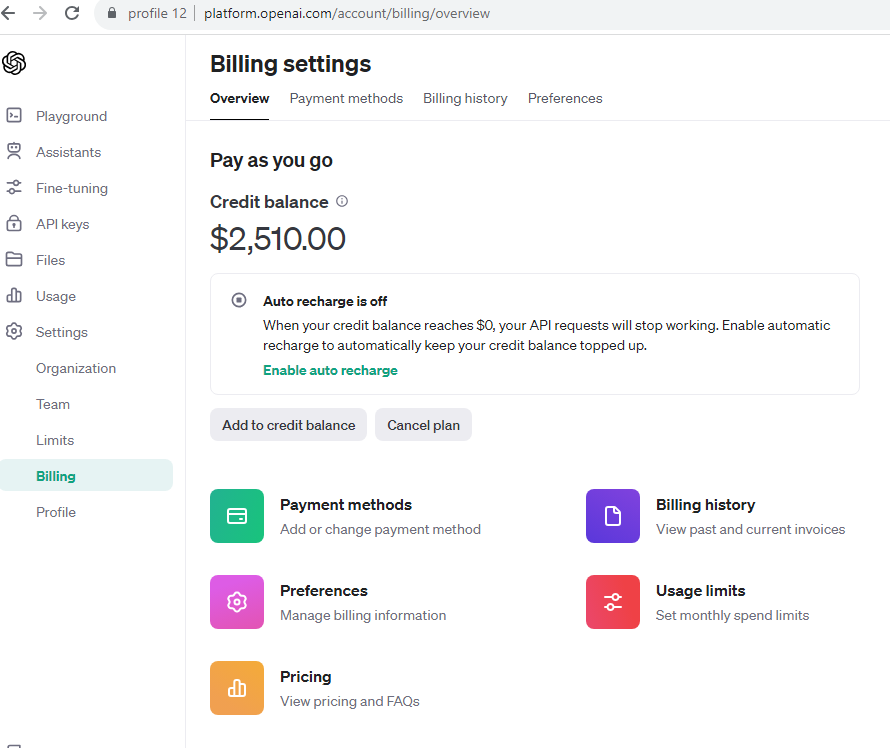
Task: Click the OpenAI logo icon
Action: click(x=14, y=63)
